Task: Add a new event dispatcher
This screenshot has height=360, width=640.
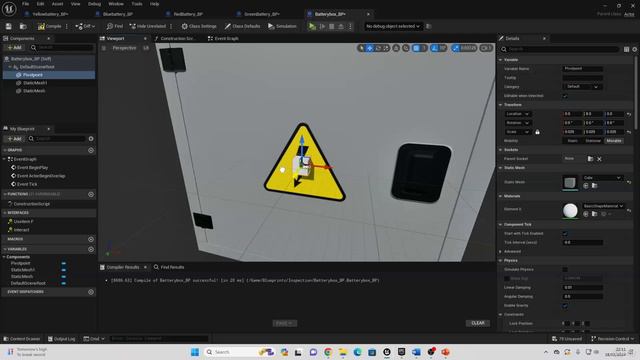Action: [91, 292]
